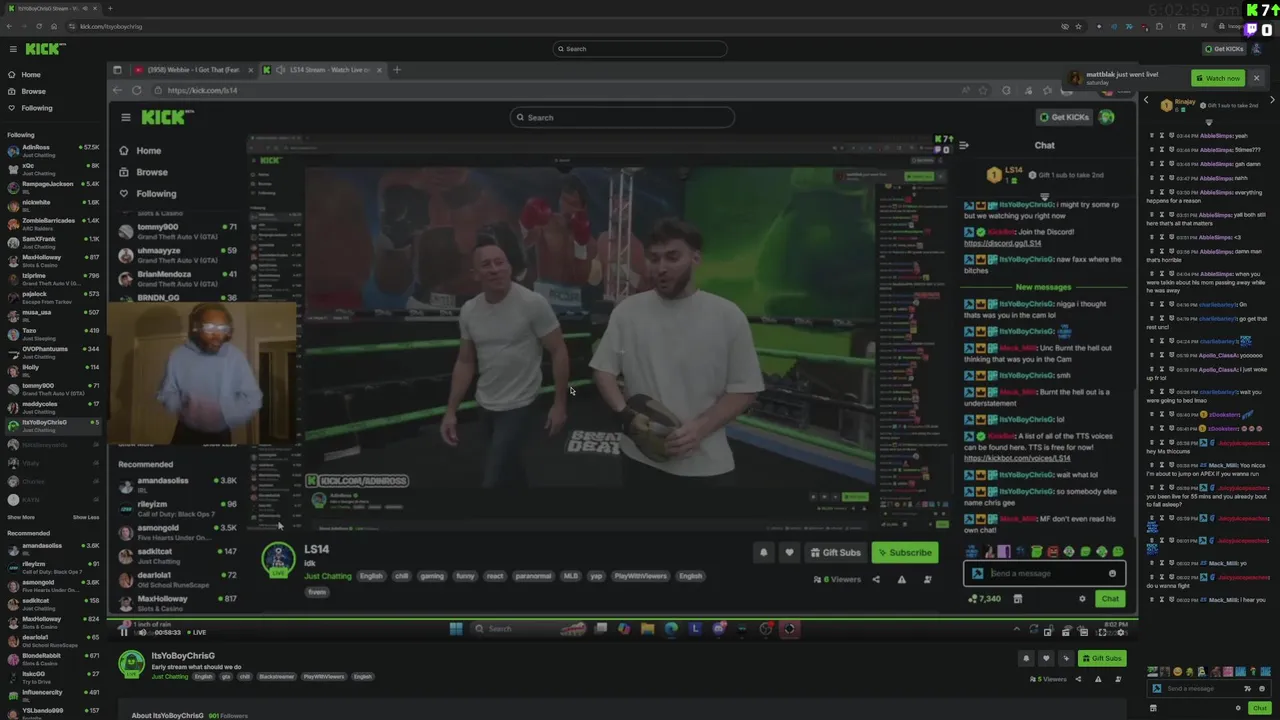Viewport: 1280px width, 720px height.
Task: Click Get KICKs button in top header
Action: click(1225, 49)
